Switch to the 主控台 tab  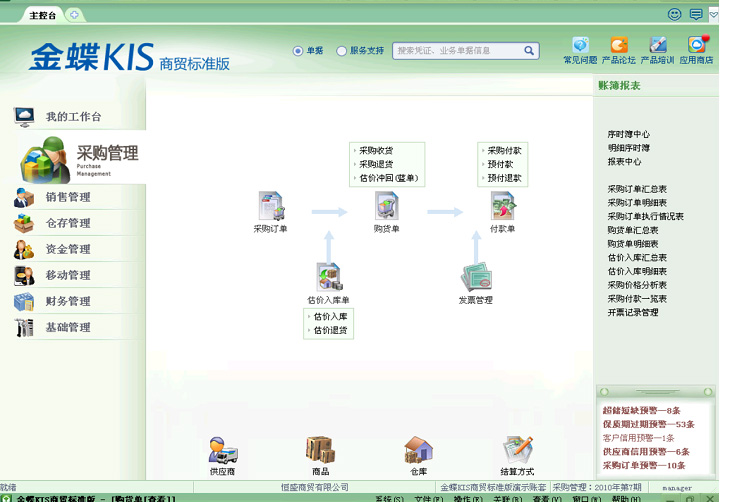[x=43, y=15]
